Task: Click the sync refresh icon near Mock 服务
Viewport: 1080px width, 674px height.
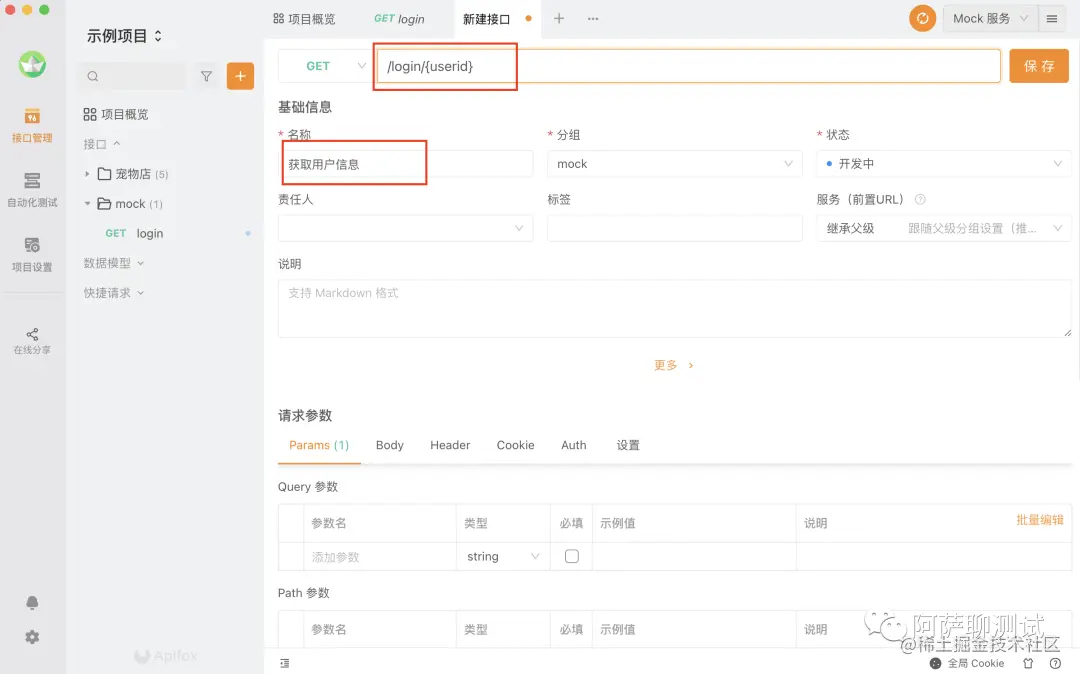Action: point(921,18)
